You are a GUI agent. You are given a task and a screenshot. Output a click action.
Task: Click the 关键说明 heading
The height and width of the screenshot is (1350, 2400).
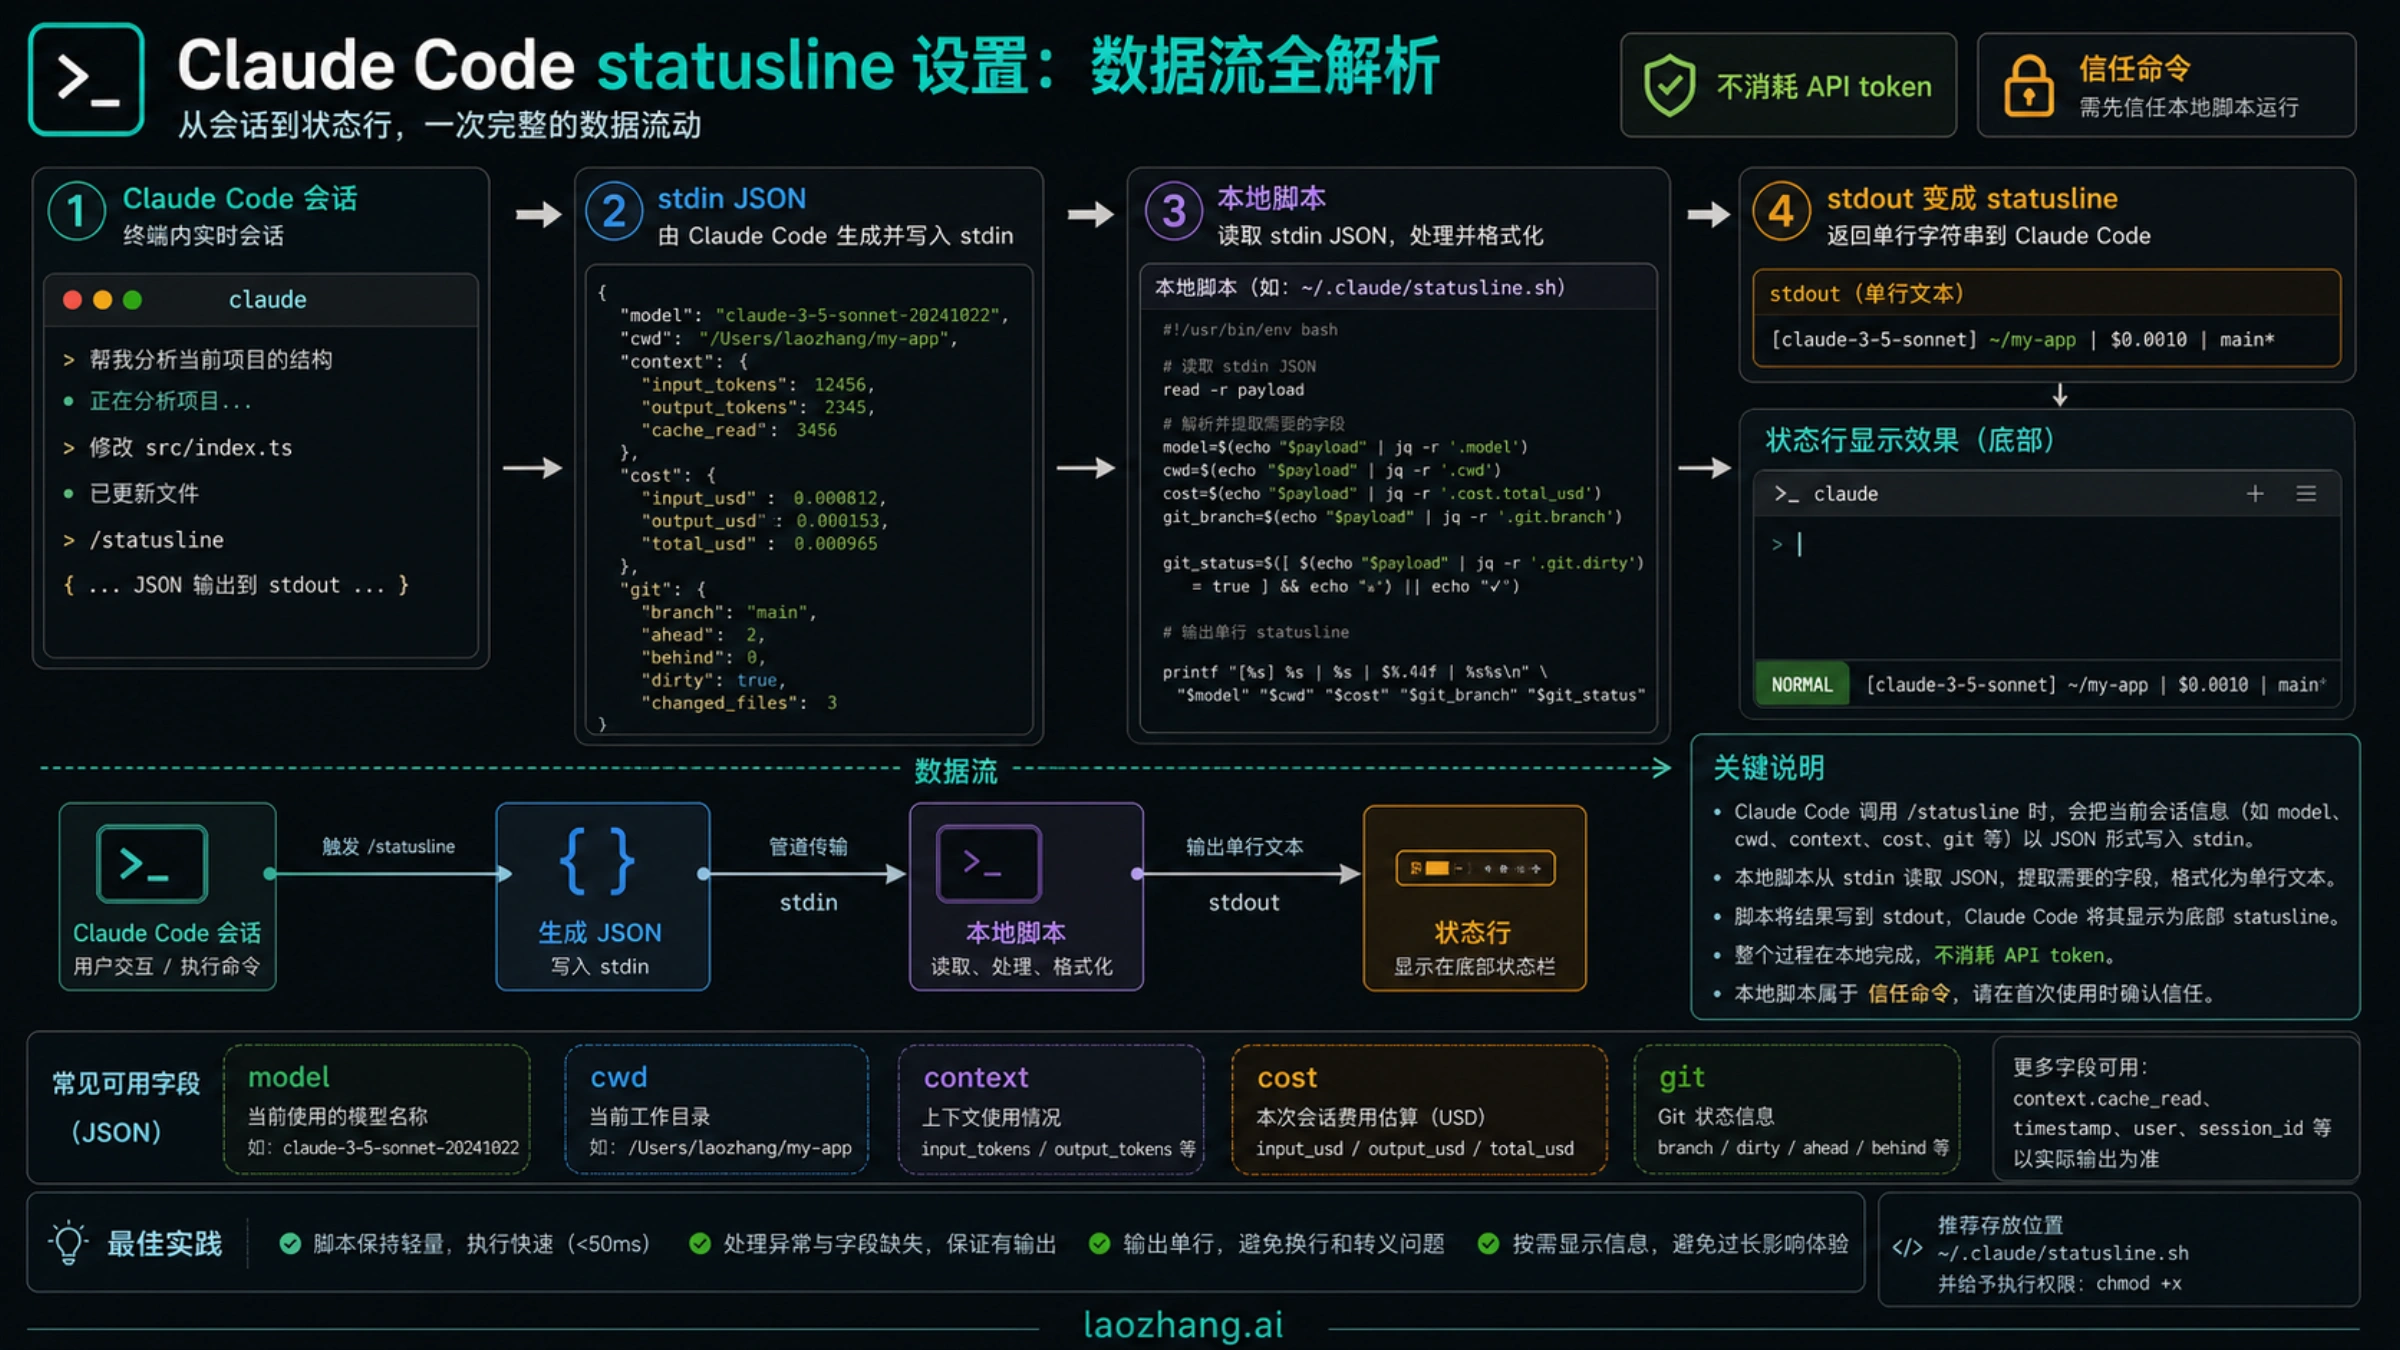click(x=1768, y=768)
